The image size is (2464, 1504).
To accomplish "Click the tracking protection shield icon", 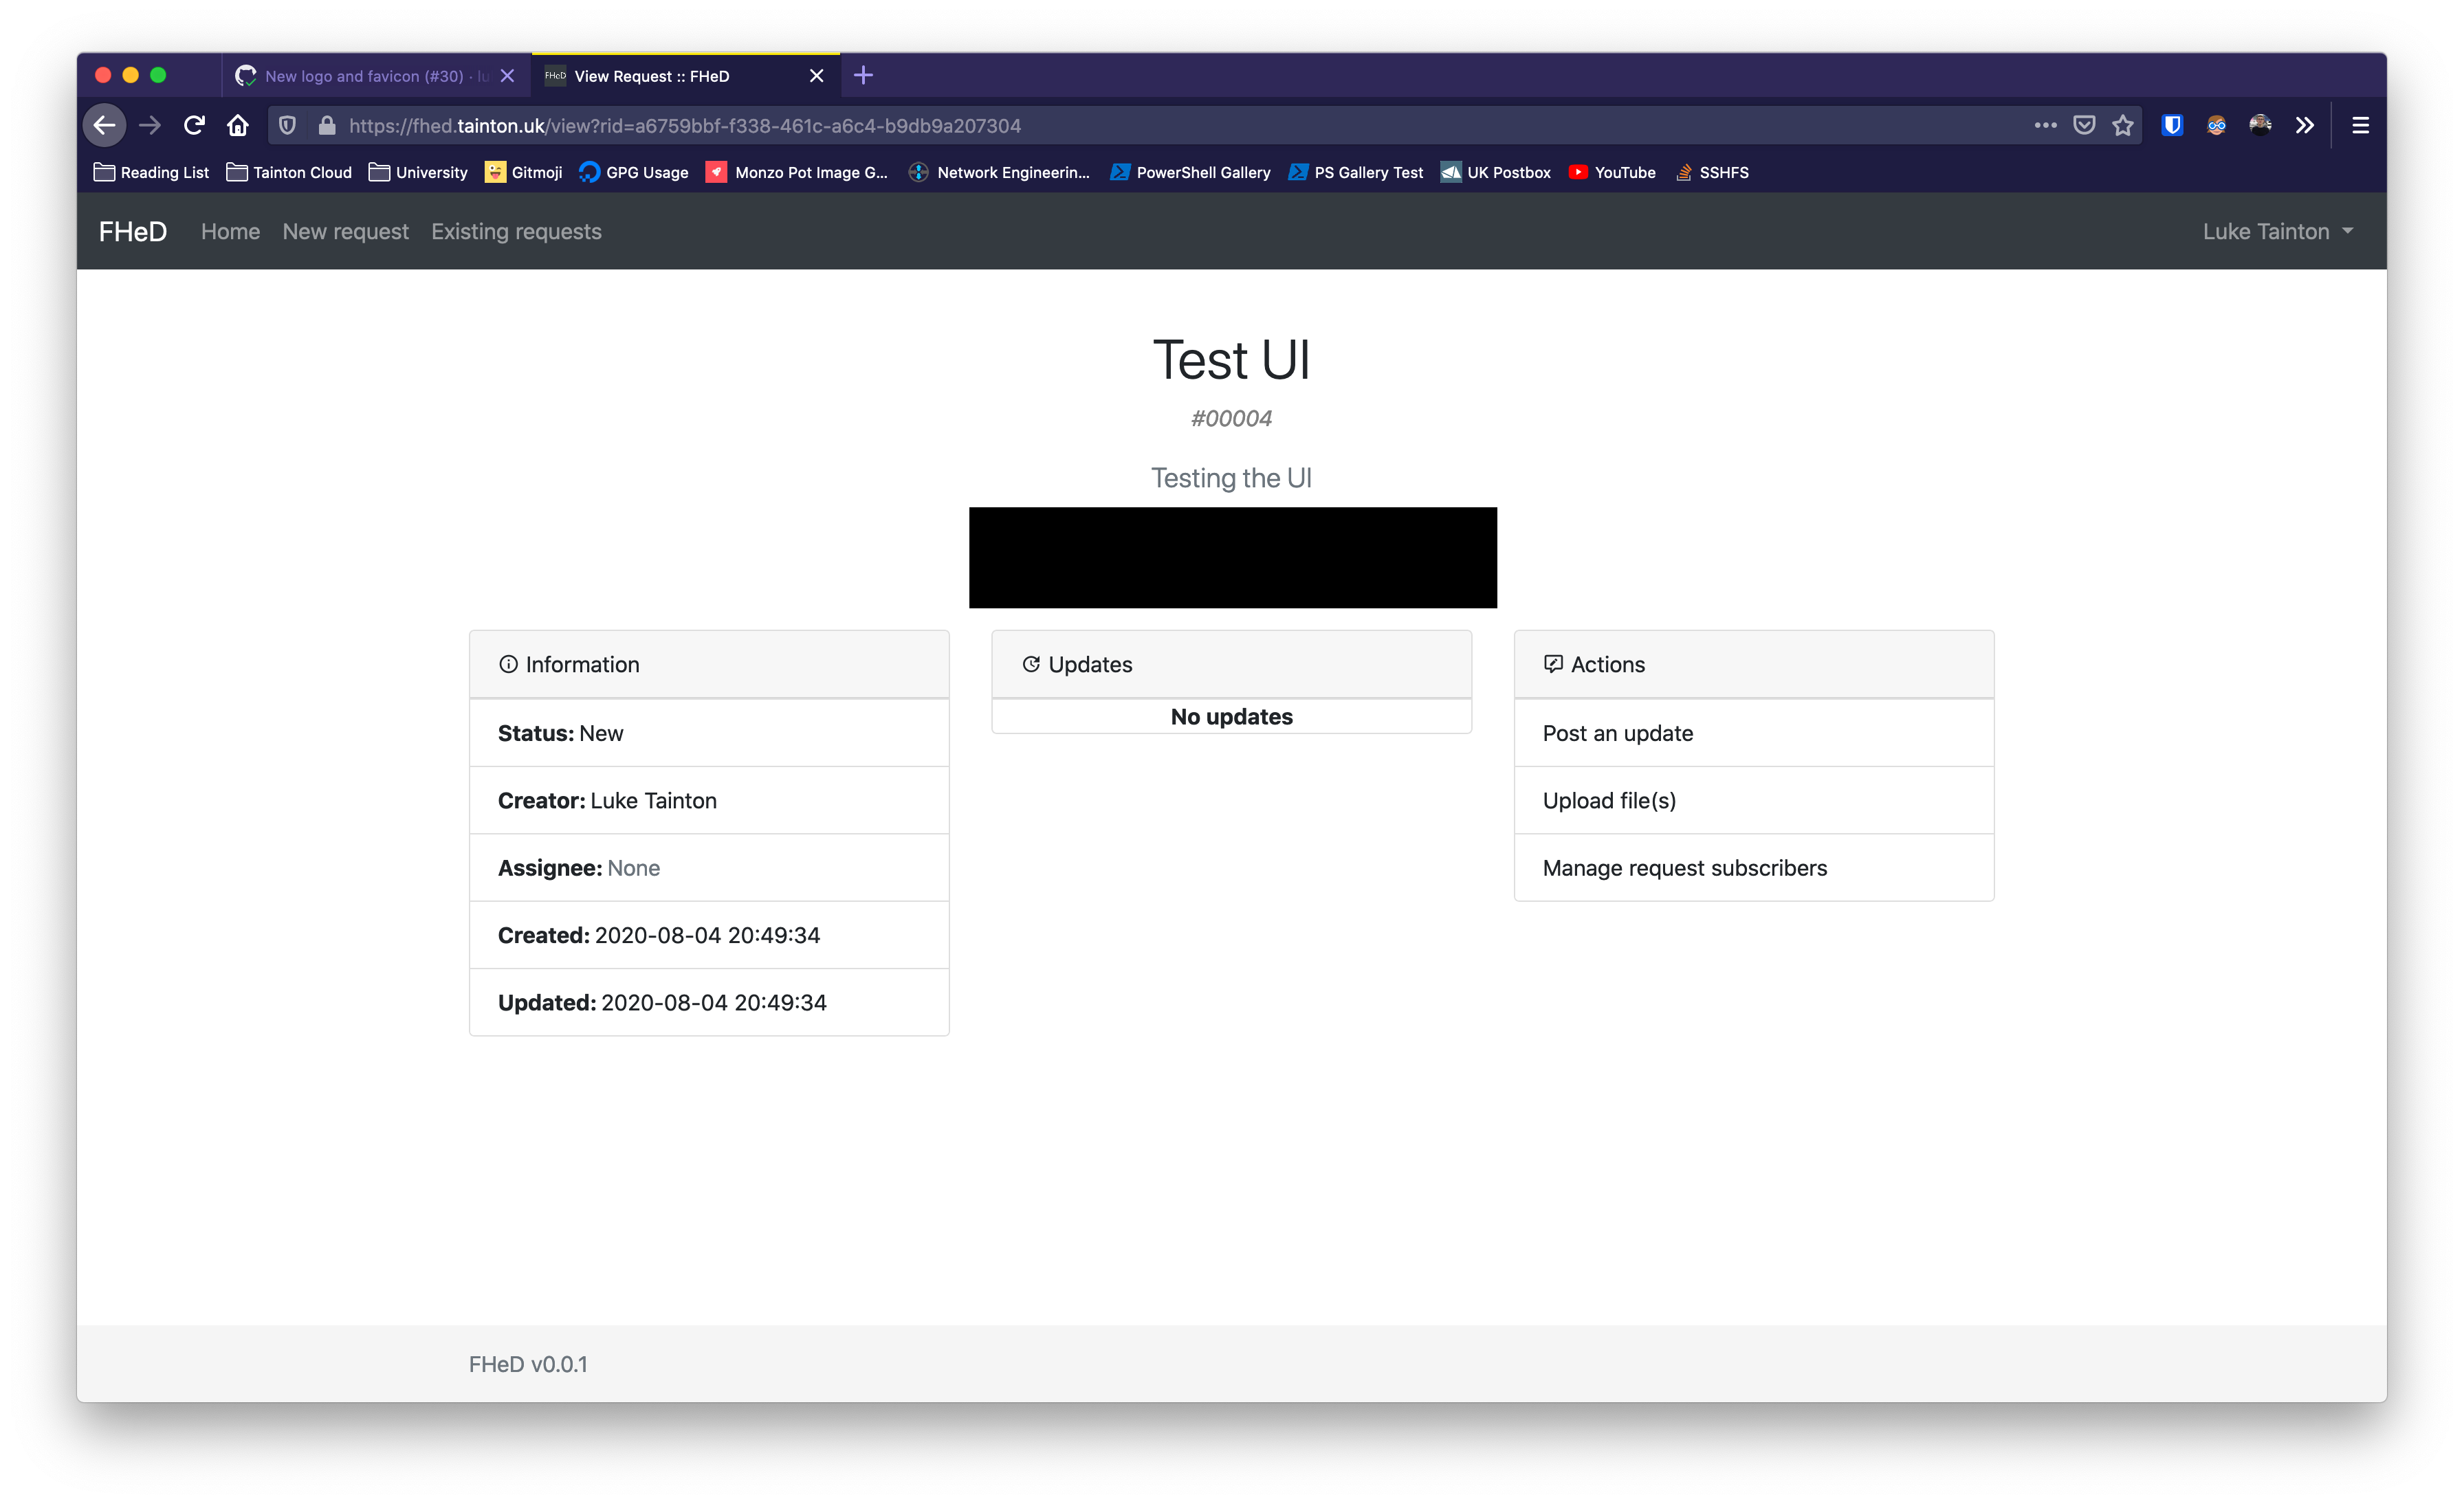I will [x=287, y=125].
